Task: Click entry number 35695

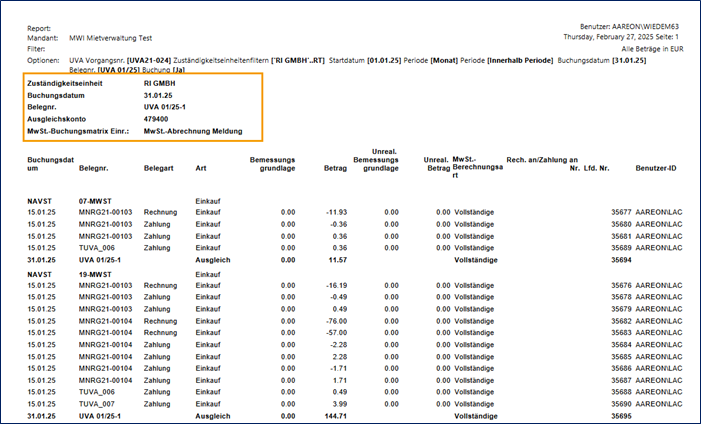Action: 622,416
